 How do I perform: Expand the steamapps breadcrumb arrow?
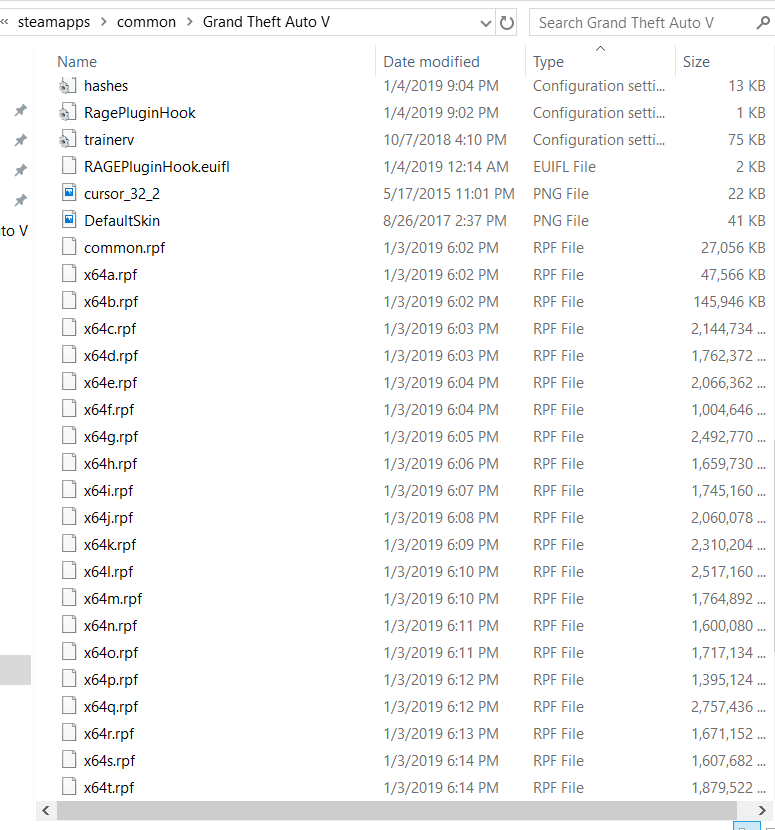pos(104,22)
